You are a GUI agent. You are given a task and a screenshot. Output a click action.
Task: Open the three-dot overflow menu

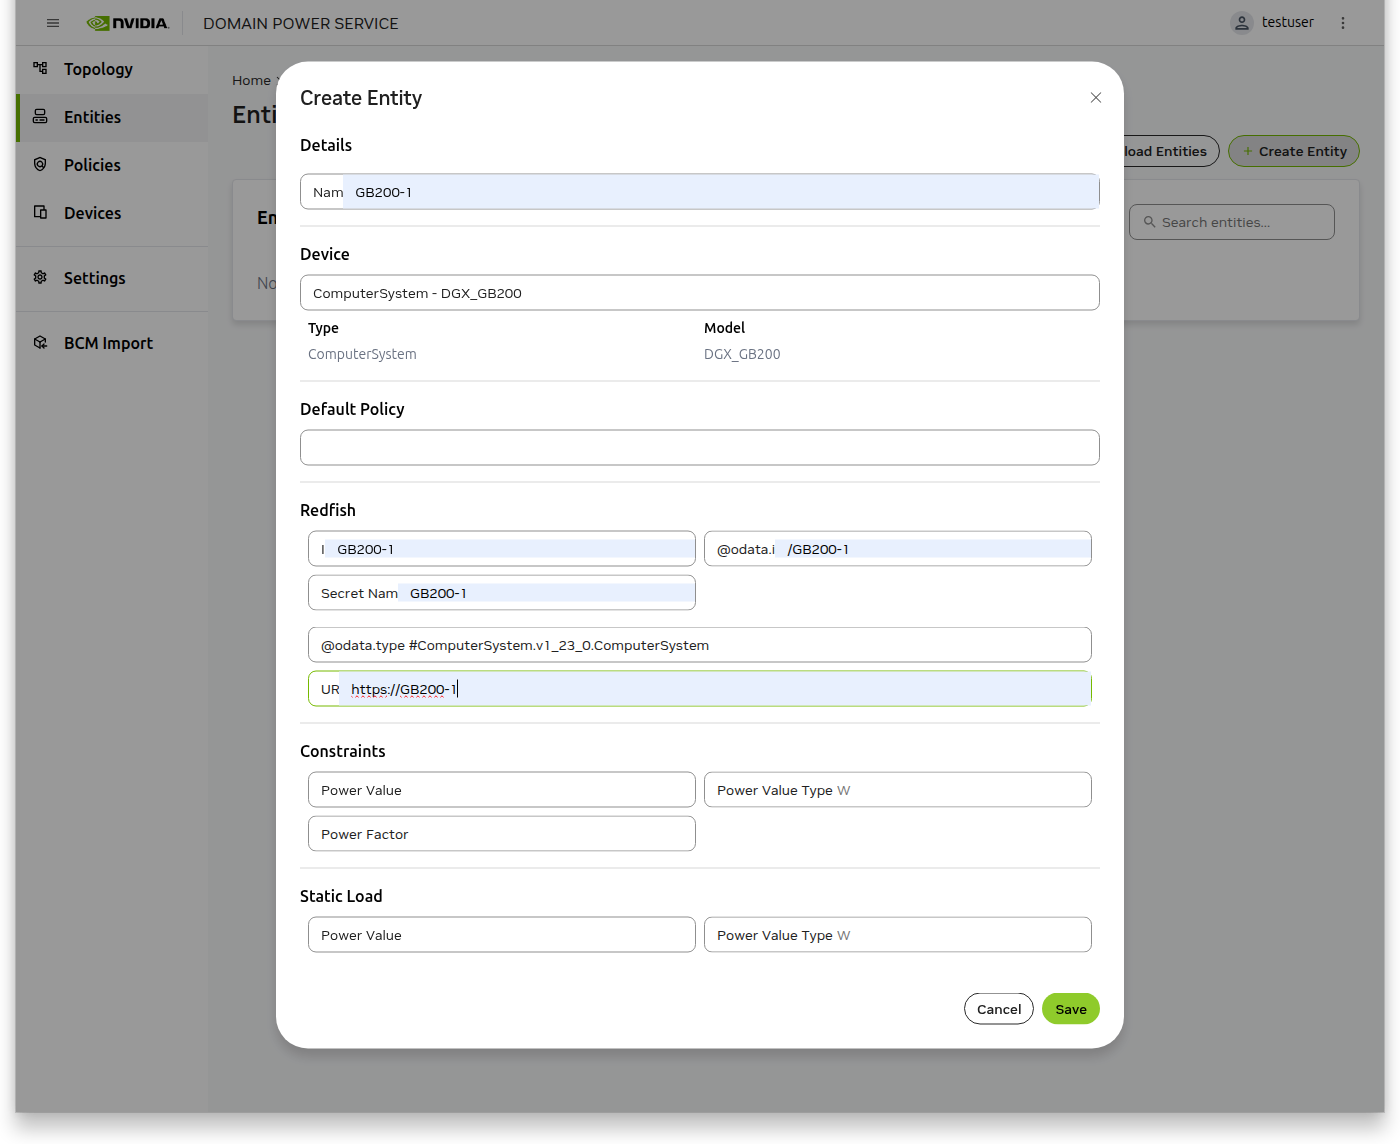pos(1343,22)
